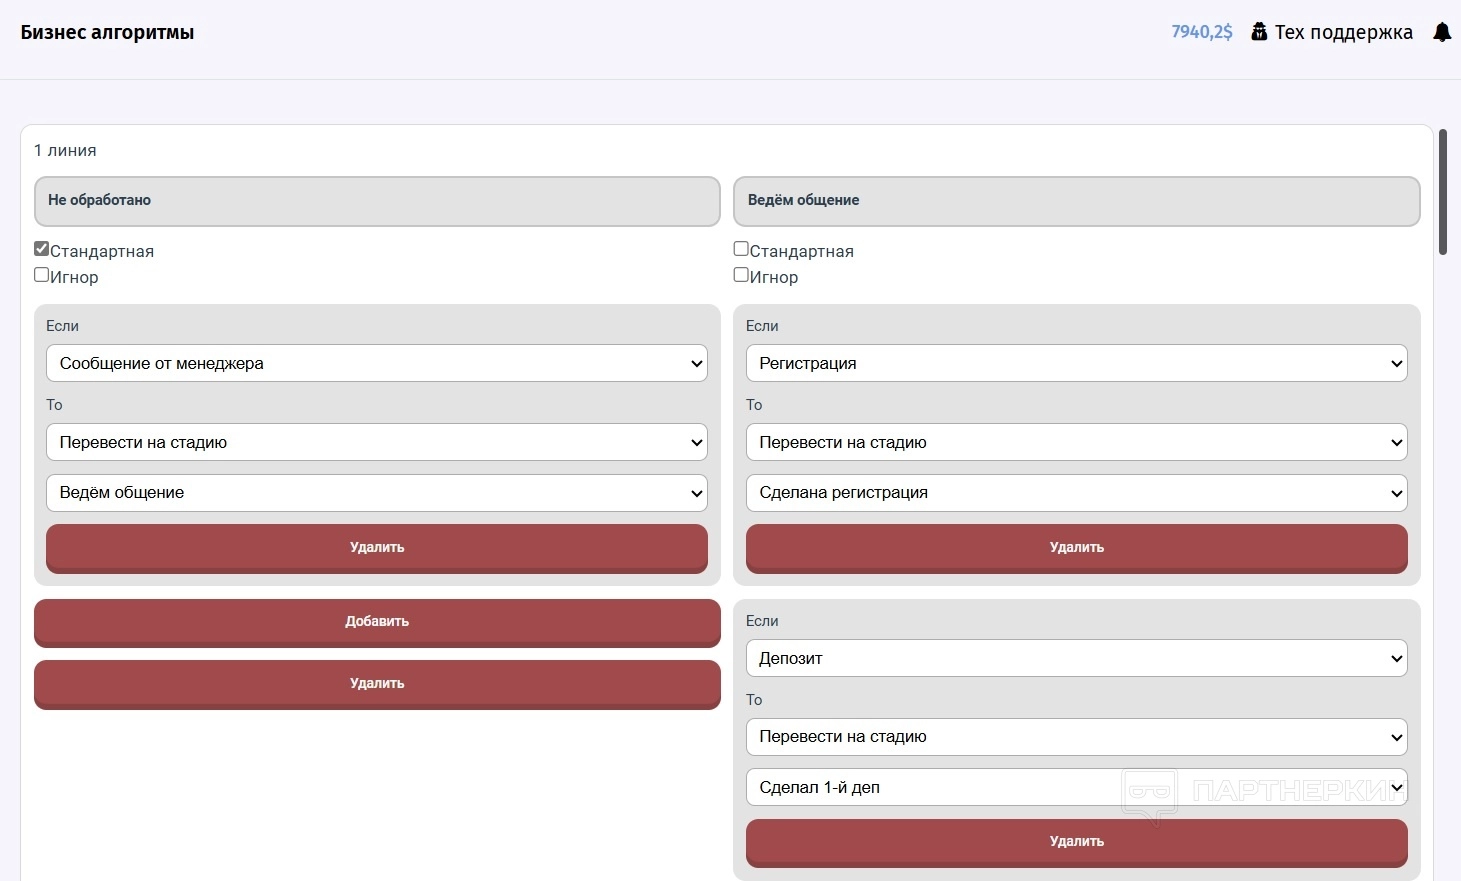Open the Сделана регистрация stage dropdown
1461x881 pixels.
(1076, 493)
